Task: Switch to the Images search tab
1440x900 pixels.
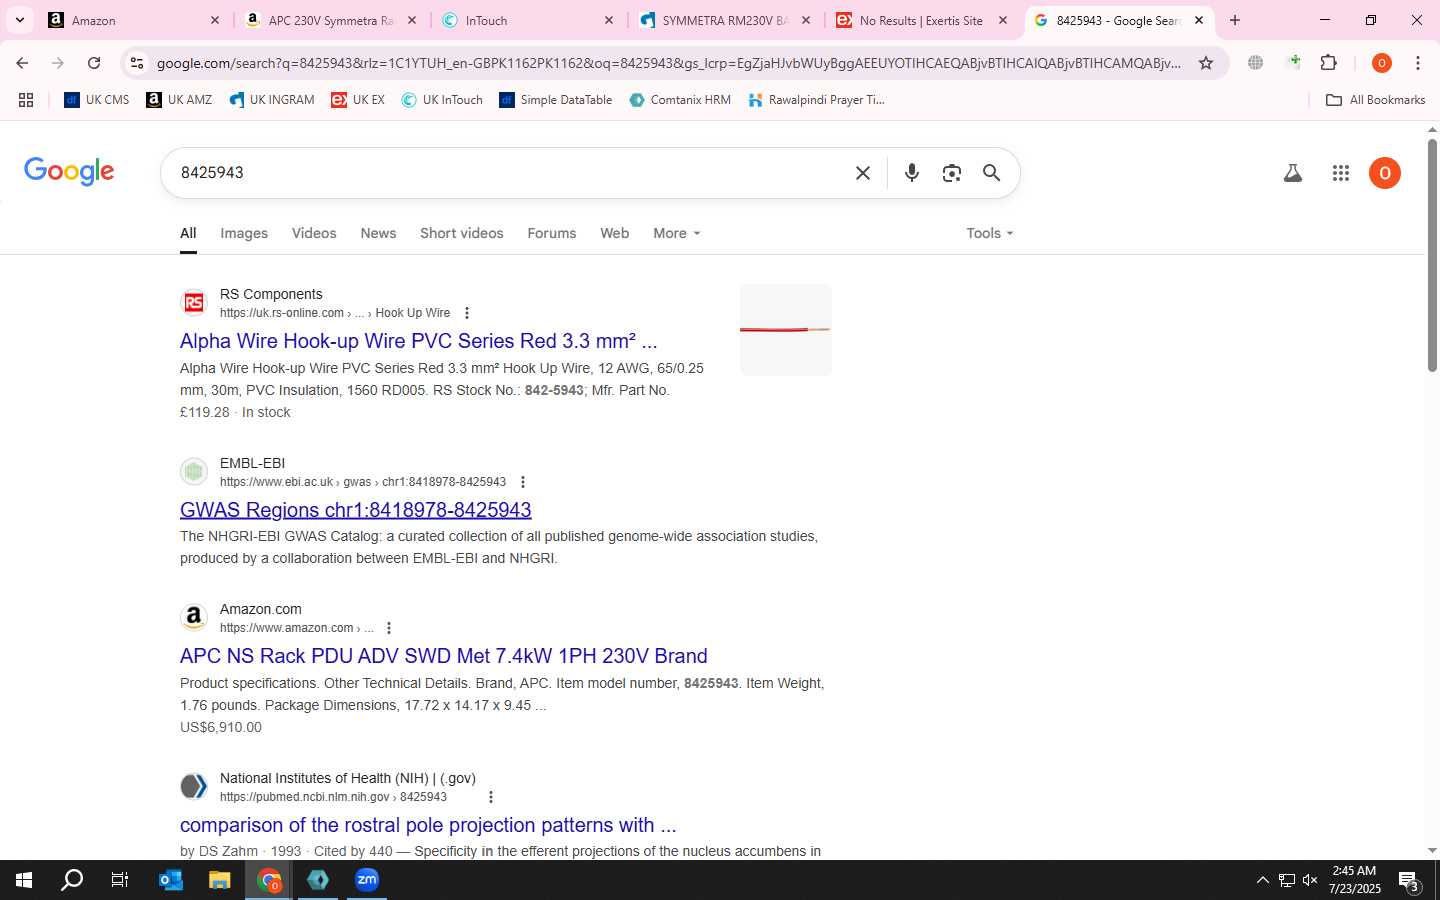Action: (244, 233)
